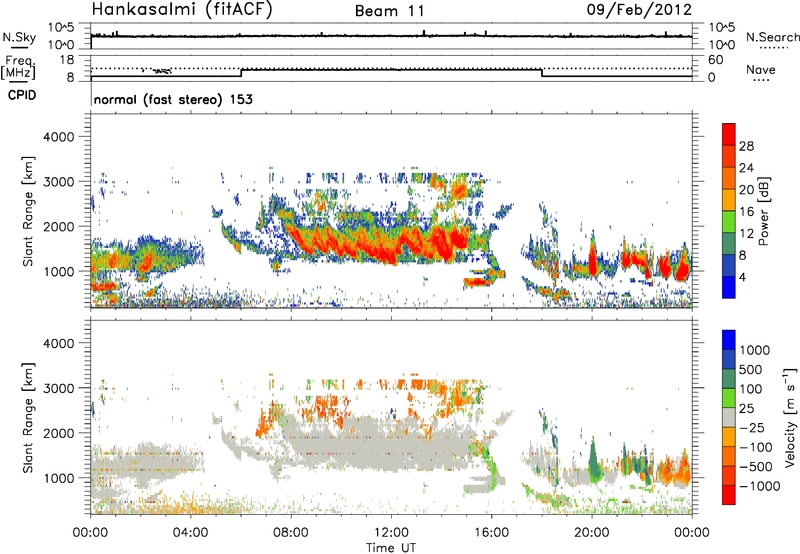
Task: Click the 12 label on power colorbar
Action: click(746, 234)
